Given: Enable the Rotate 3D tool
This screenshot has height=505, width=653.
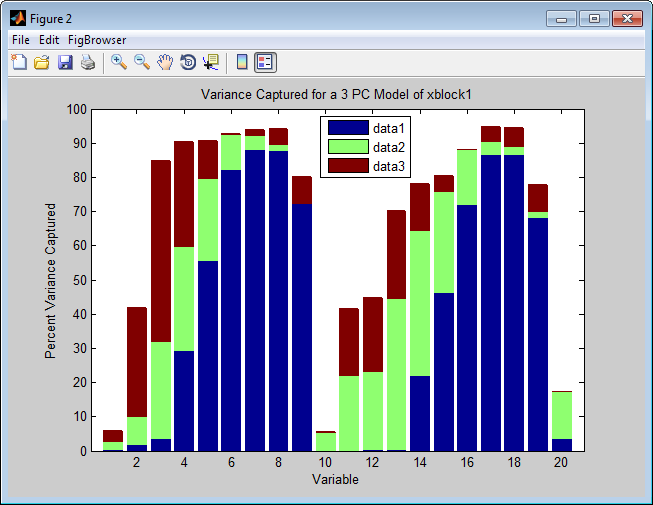Looking at the screenshot, I should point(188,62).
